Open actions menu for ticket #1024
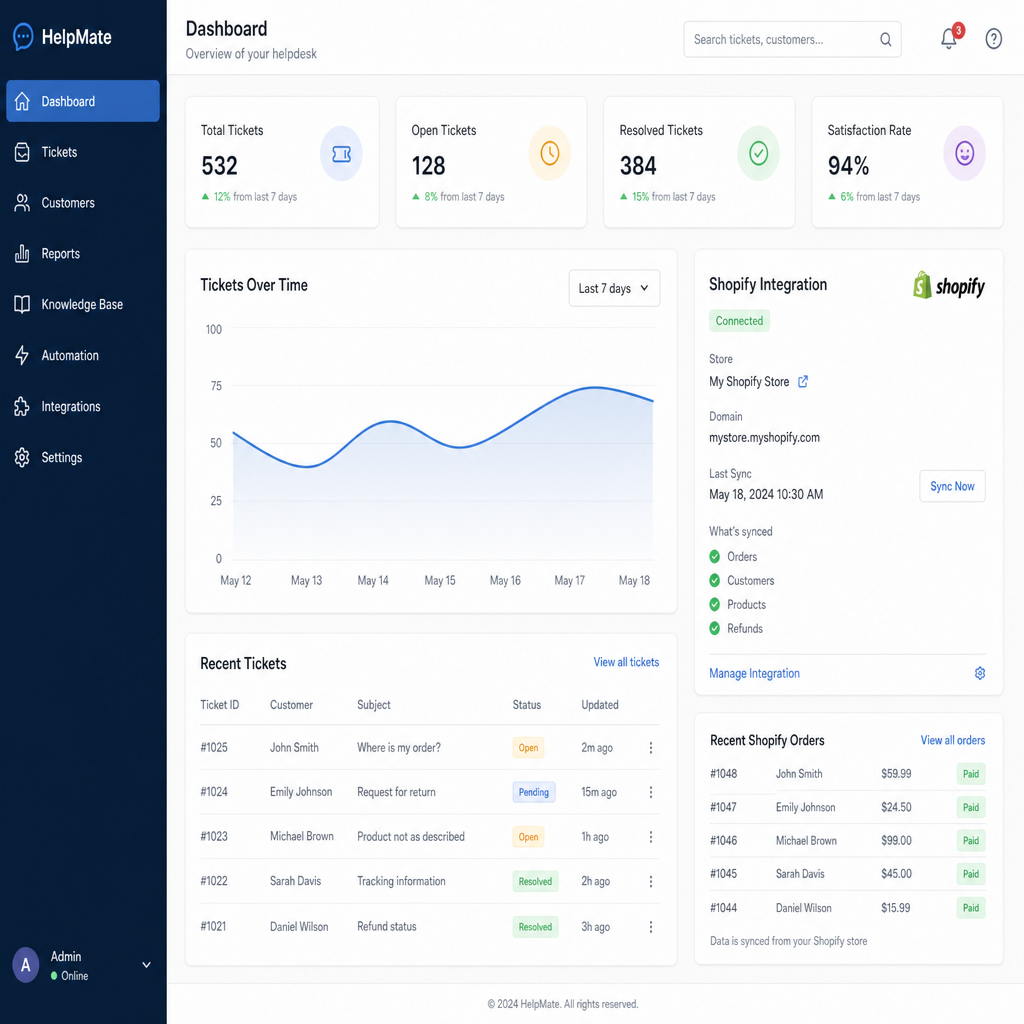1024x1024 pixels. click(x=650, y=792)
